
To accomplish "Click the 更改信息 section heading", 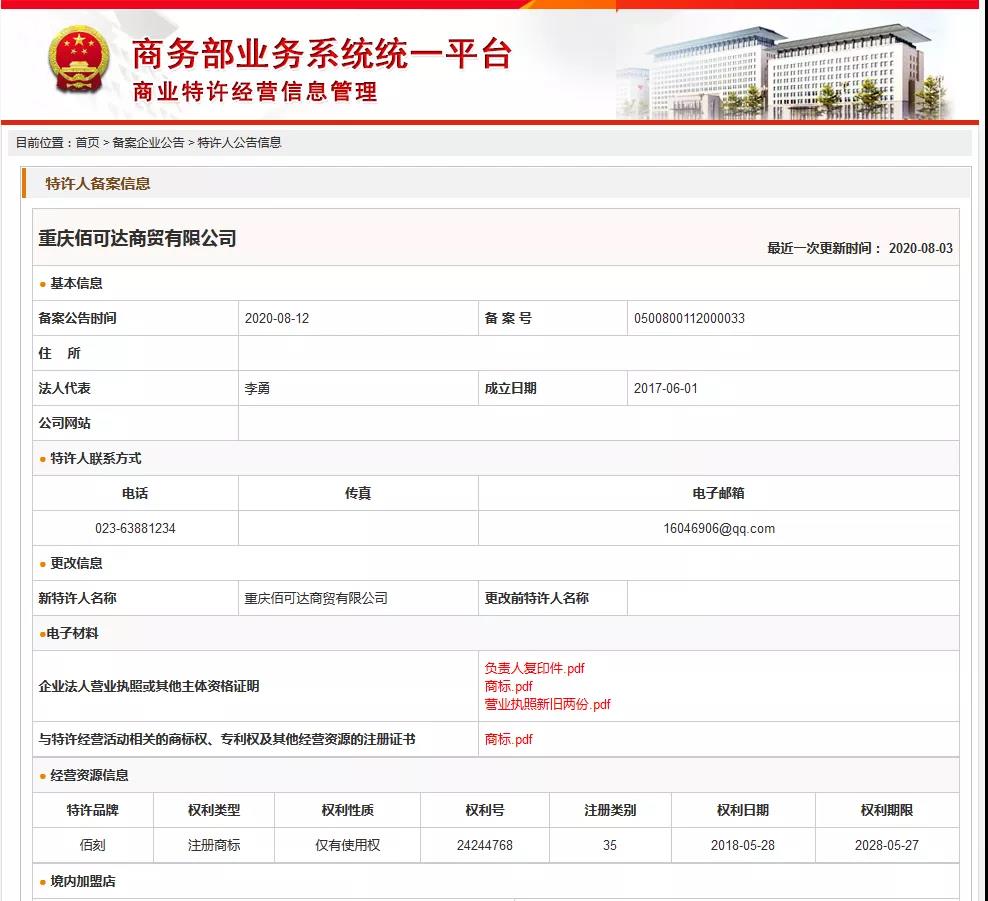I will pos(76,563).
